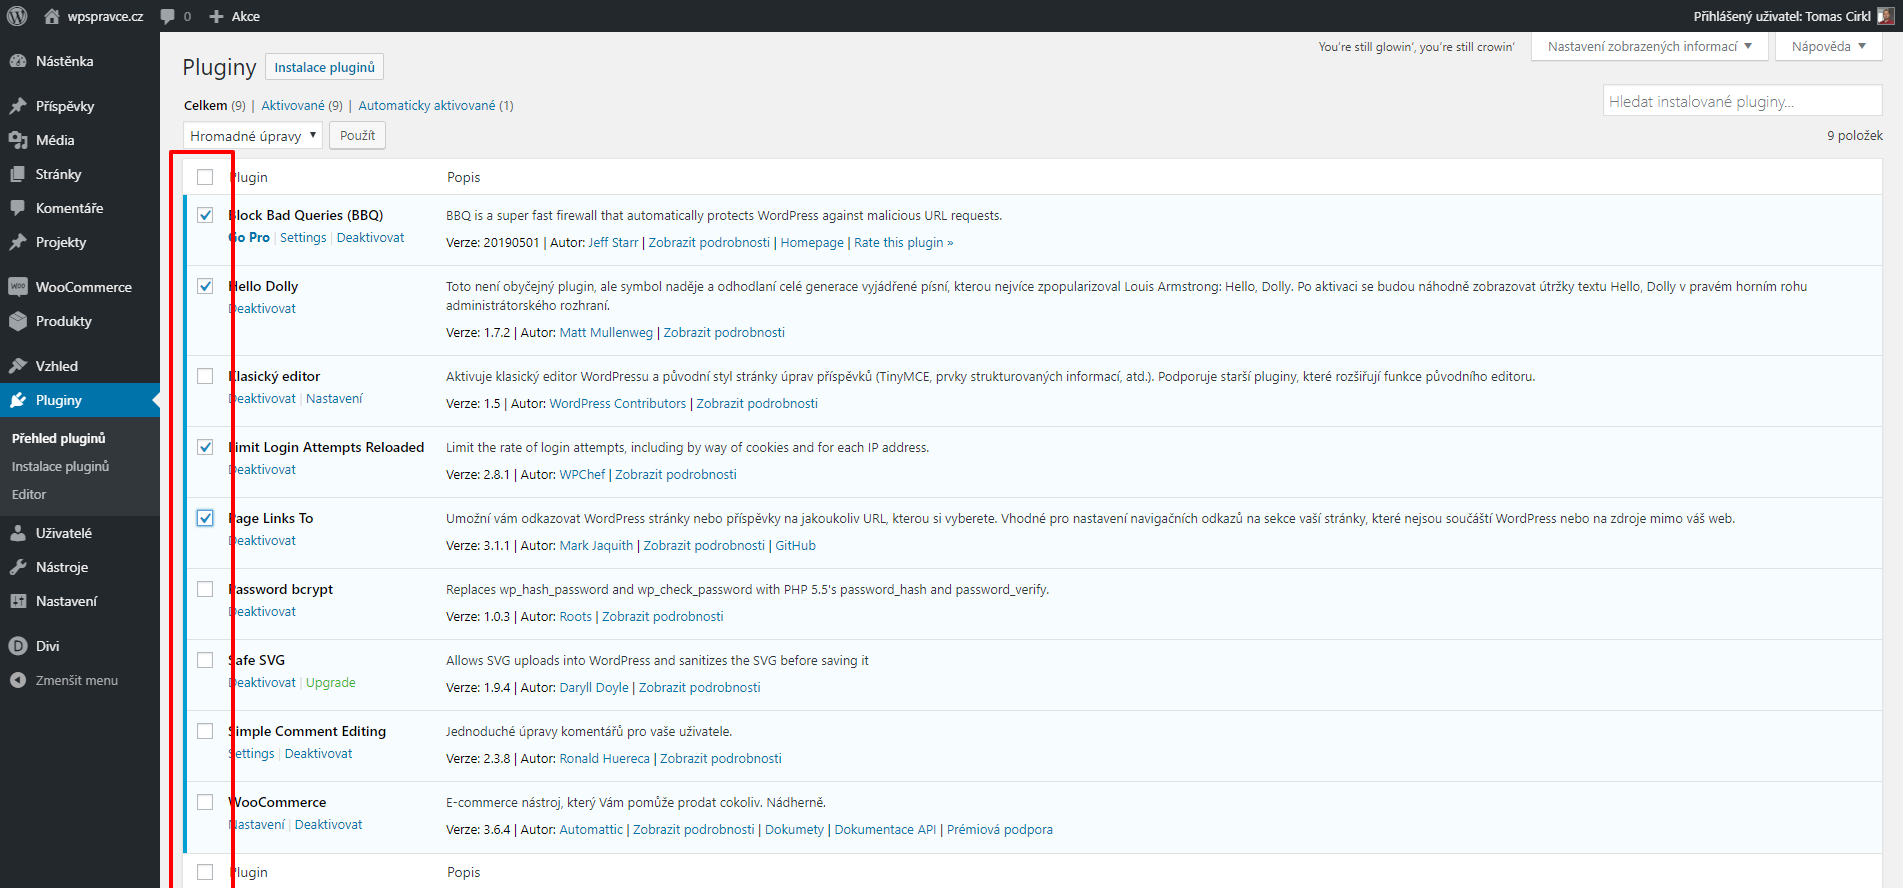
Task: Open Projekty icon in sidebar
Action: (x=18, y=242)
